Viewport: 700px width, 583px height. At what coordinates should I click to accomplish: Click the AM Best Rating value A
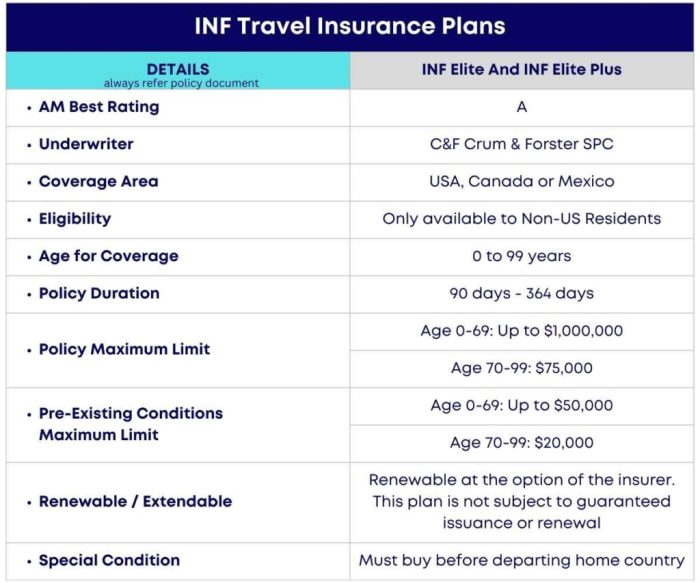(521, 107)
